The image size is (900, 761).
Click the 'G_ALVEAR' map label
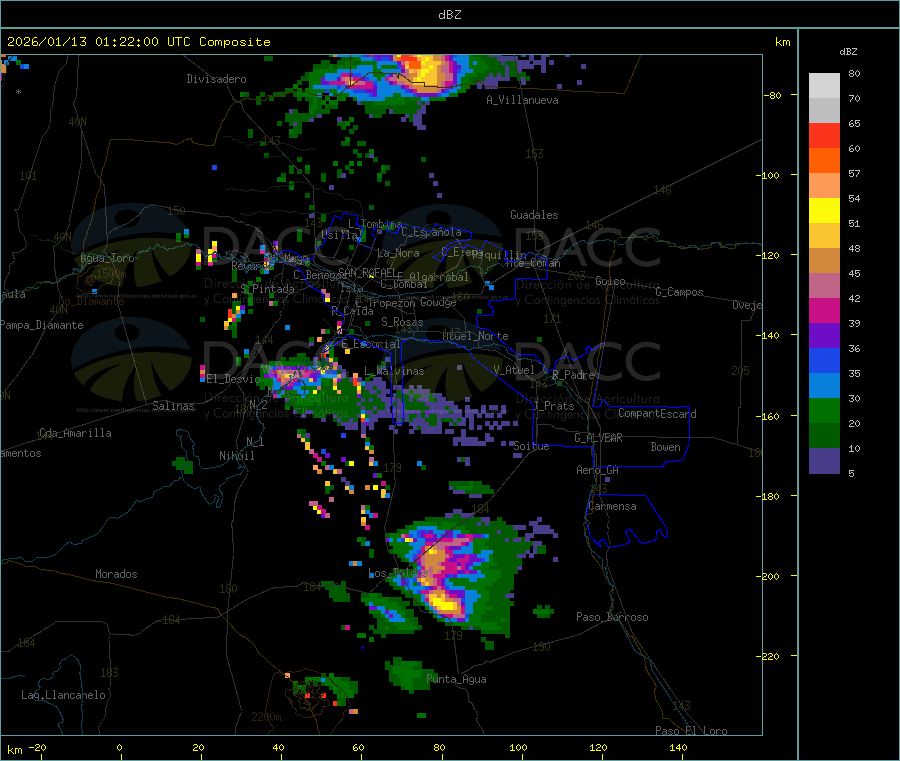598,438
